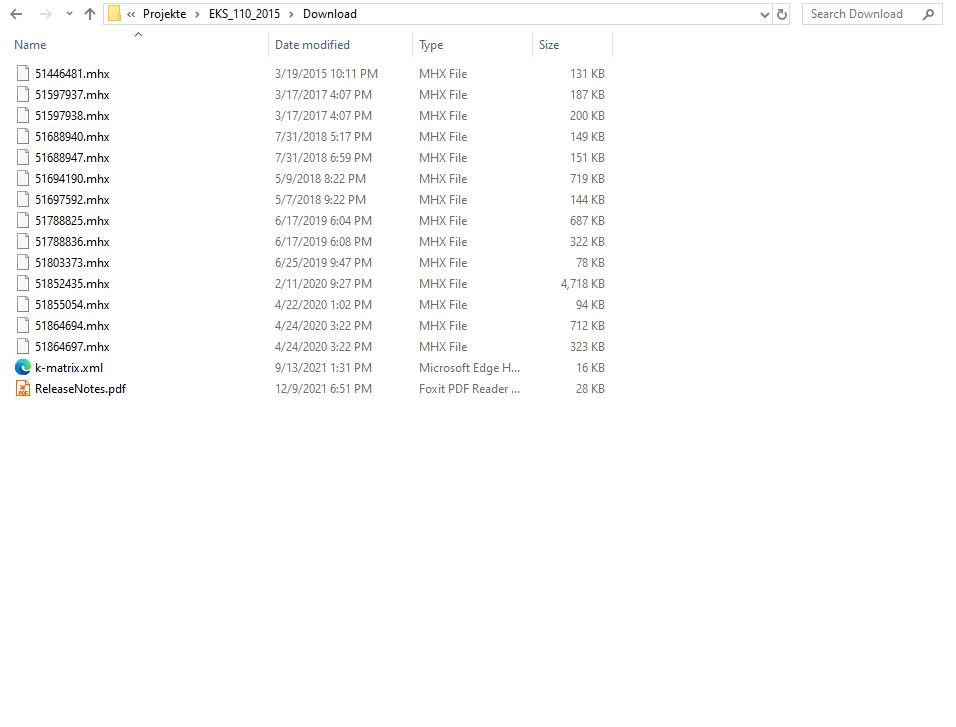Screen dimensions: 956x727
Task: Select the file name 51688940.mhx
Action: click(x=72, y=137)
